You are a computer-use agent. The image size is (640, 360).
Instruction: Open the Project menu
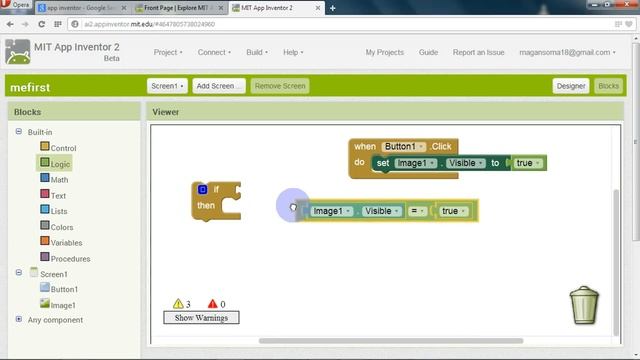[x=168, y=52]
